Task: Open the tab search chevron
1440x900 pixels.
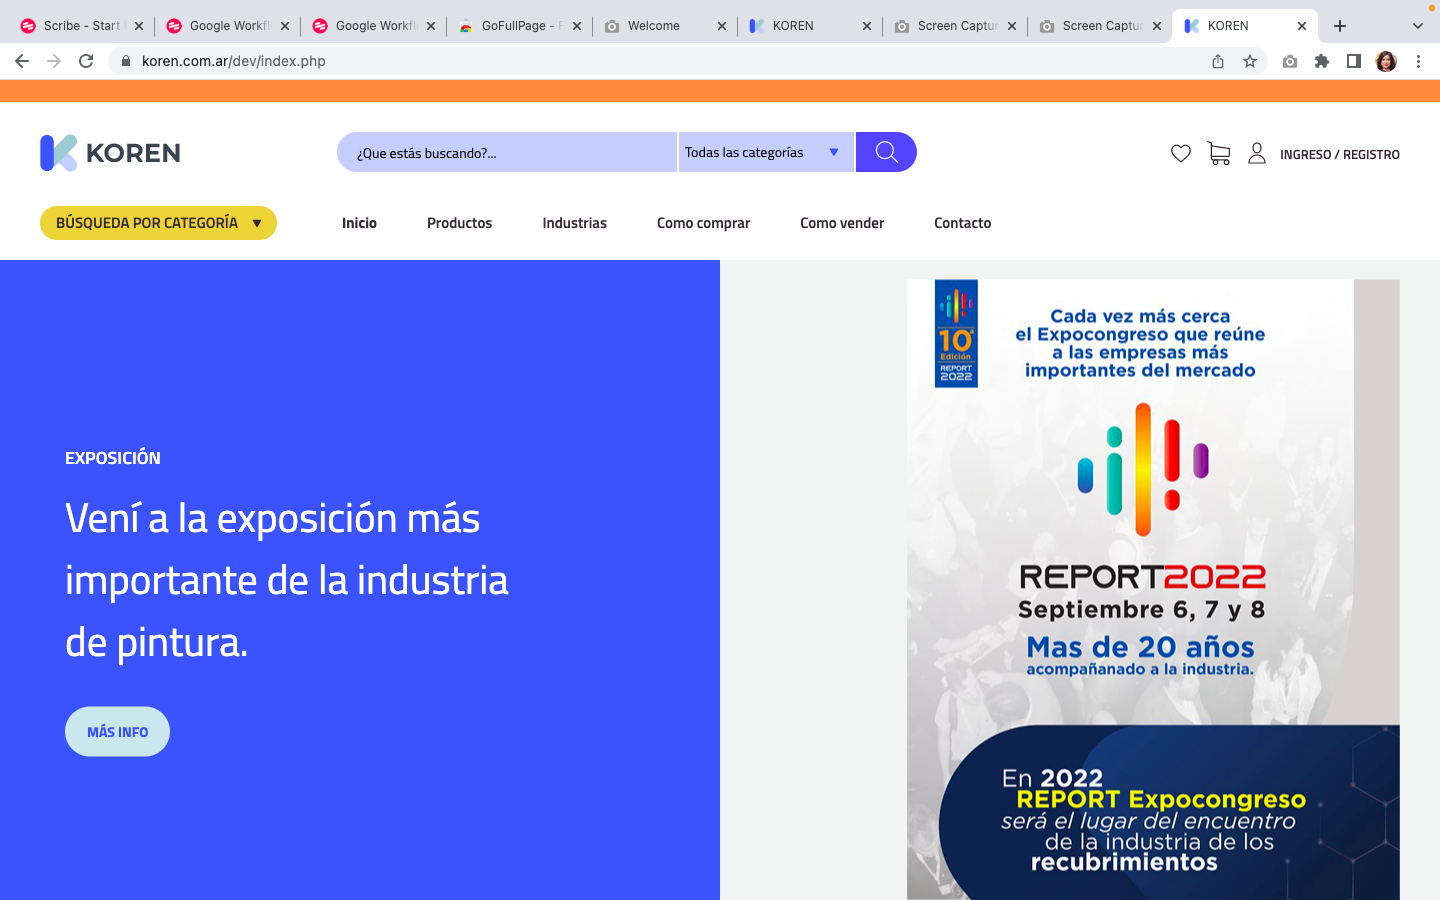Action: pos(1418,26)
